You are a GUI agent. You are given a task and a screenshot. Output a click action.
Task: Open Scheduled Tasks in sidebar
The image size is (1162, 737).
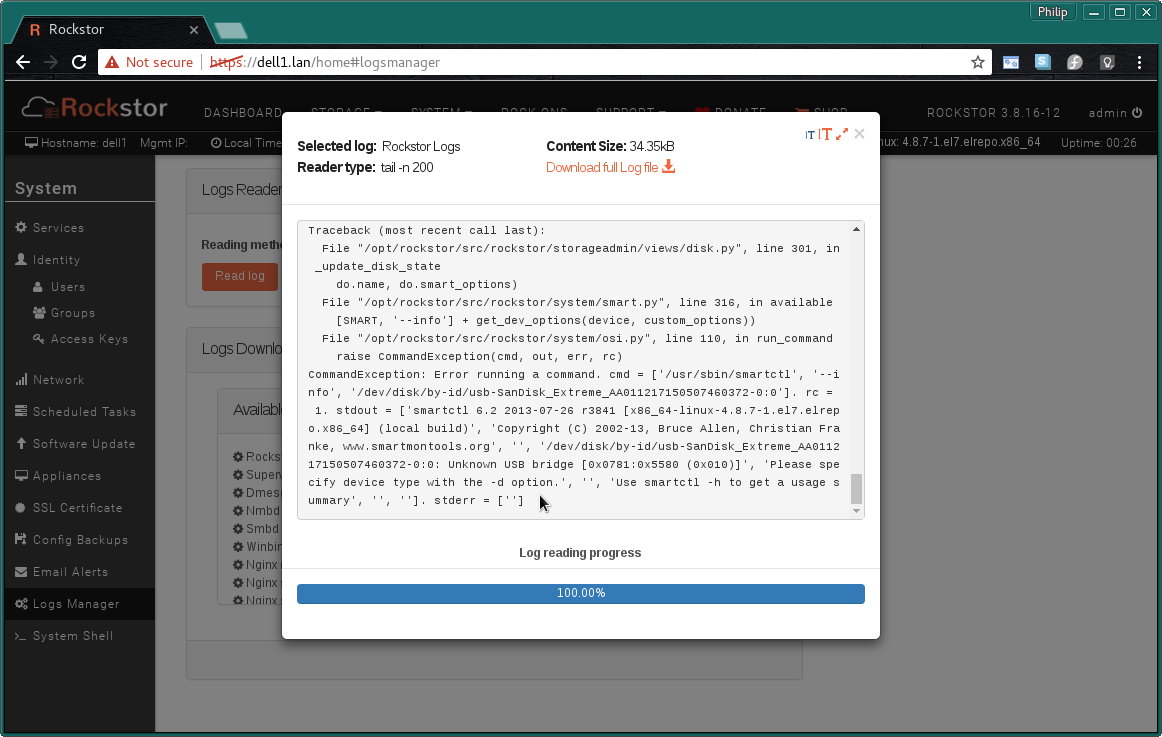click(x=76, y=412)
